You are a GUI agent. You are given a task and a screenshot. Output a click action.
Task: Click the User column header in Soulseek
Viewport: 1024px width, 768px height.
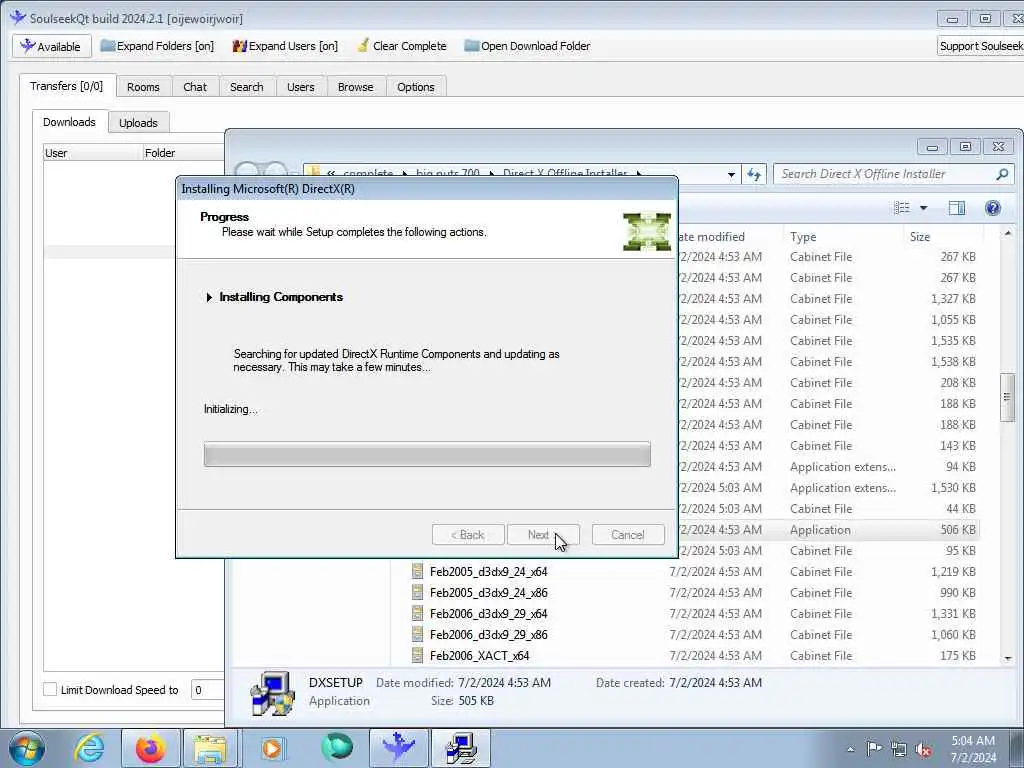click(x=93, y=153)
